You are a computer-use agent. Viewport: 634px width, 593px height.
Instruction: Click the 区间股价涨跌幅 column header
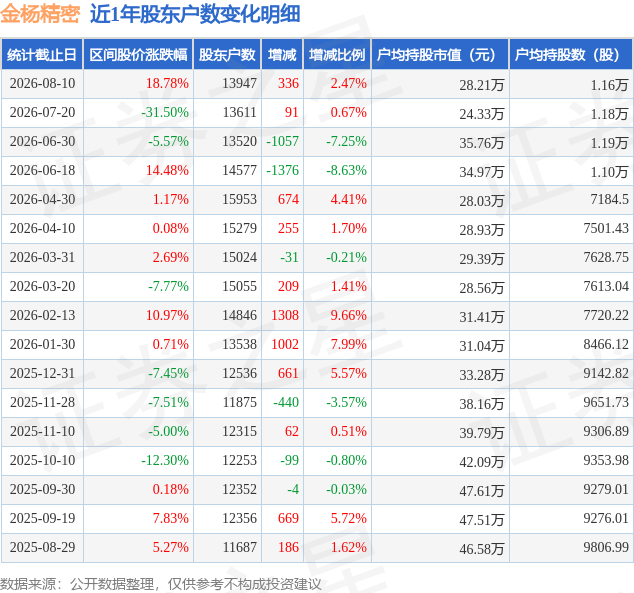tap(138, 54)
